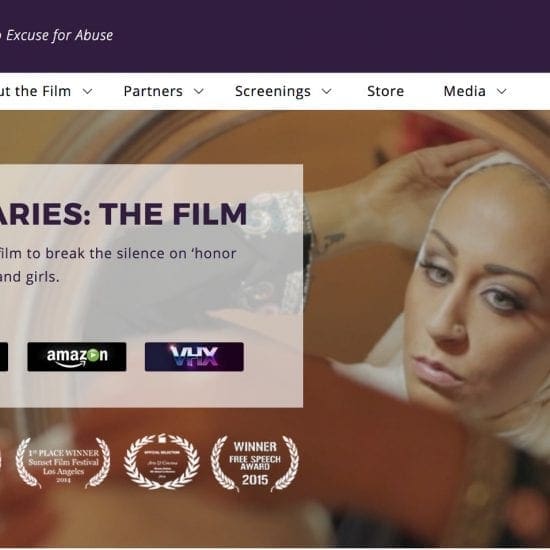Open the Media menu label
The image size is (550, 550).
465,91
